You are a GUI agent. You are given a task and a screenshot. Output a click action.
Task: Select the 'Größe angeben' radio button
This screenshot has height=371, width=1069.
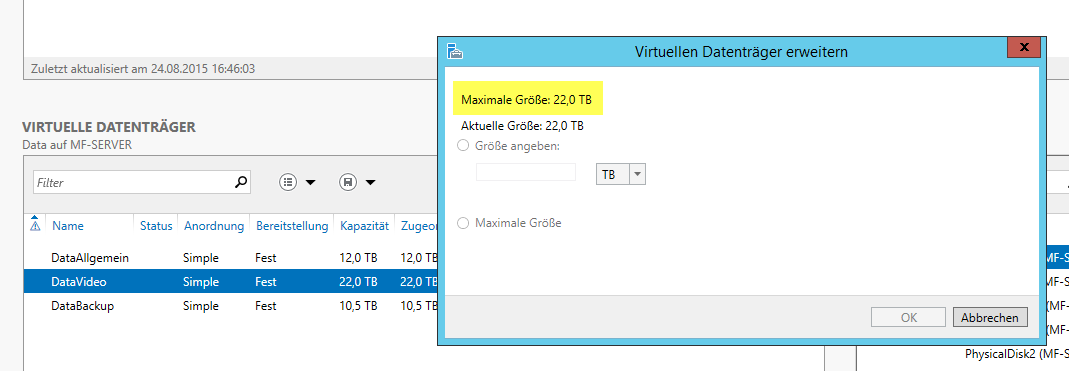tap(464, 145)
